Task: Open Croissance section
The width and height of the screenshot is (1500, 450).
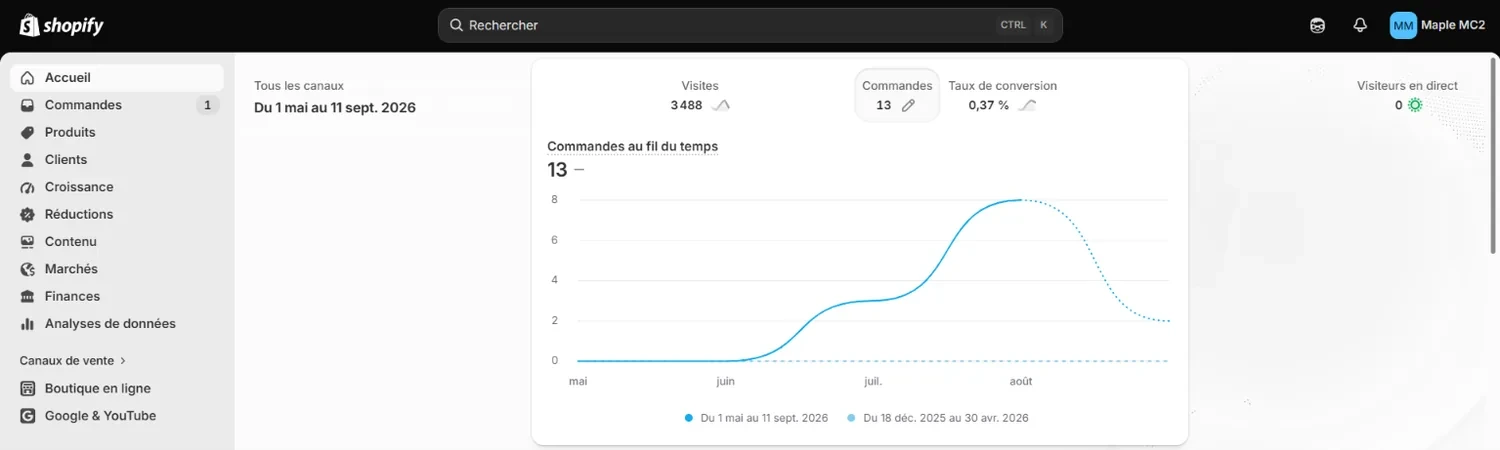Action: pos(117,187)
